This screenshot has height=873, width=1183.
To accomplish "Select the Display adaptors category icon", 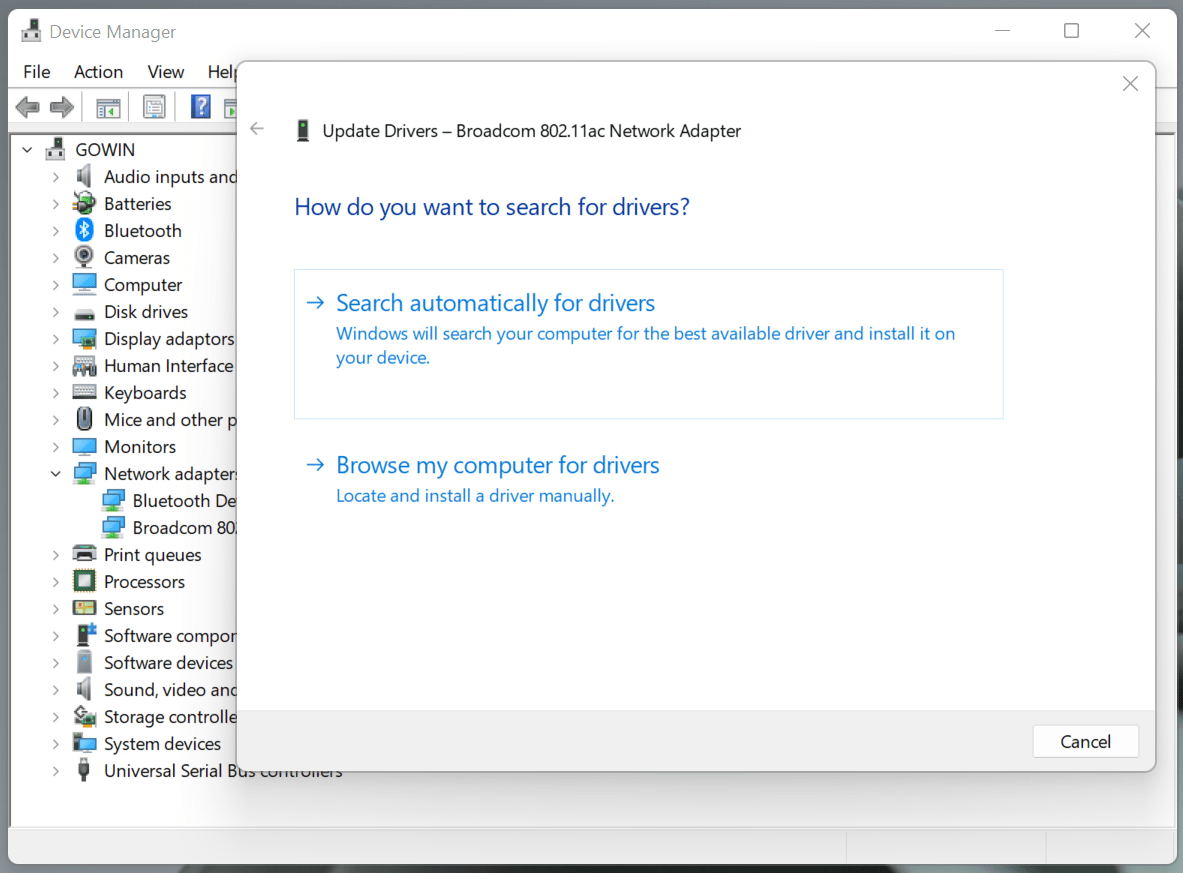I will pyautogui.click(x=82, y=338).
